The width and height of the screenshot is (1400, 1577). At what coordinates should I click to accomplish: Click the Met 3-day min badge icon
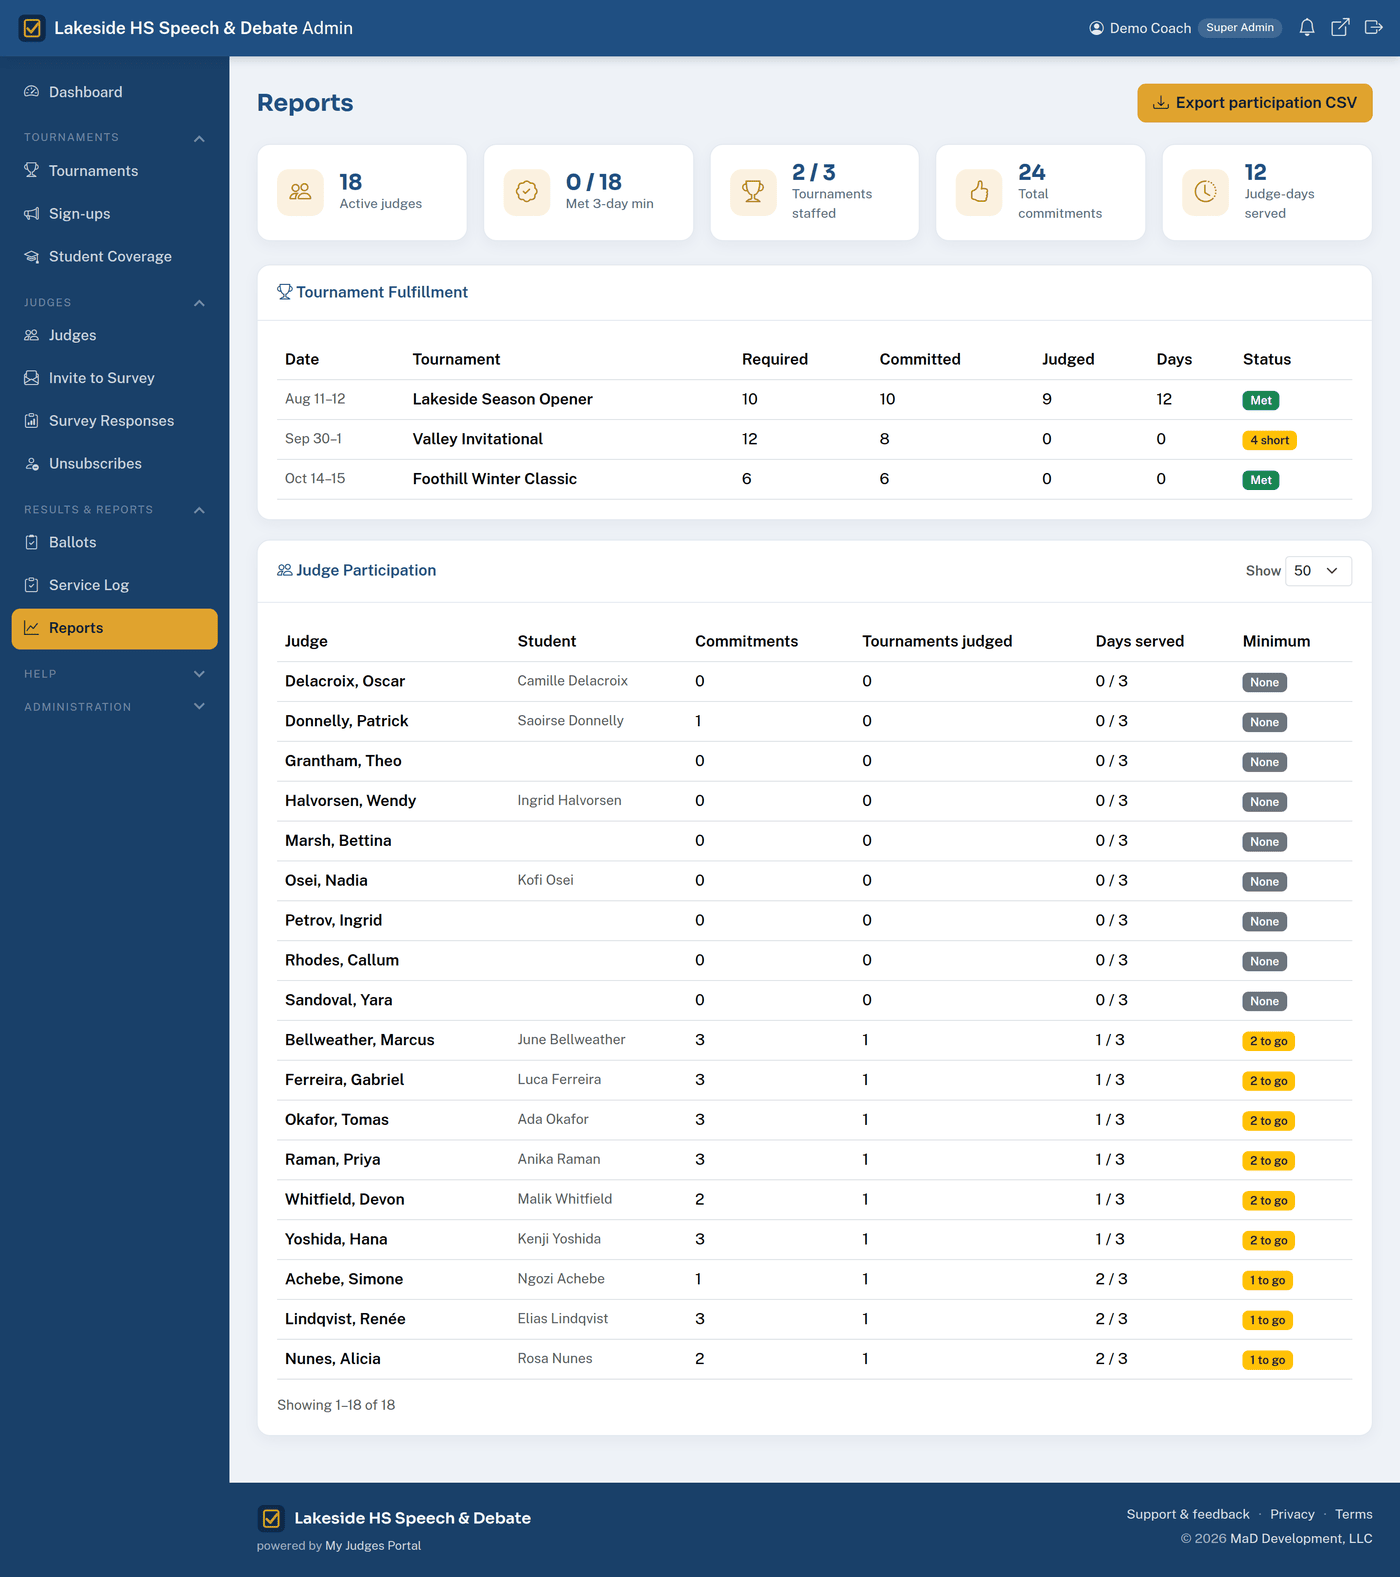(527, 192)
